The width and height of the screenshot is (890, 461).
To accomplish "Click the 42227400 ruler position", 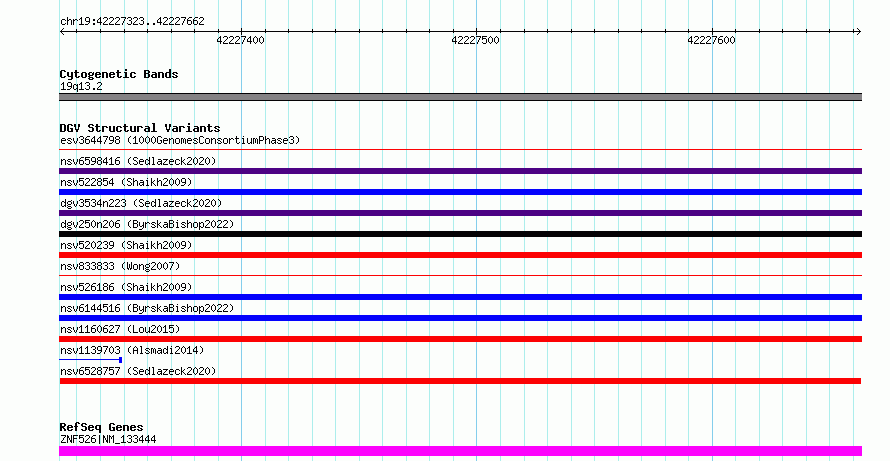I will click(241, 40).
